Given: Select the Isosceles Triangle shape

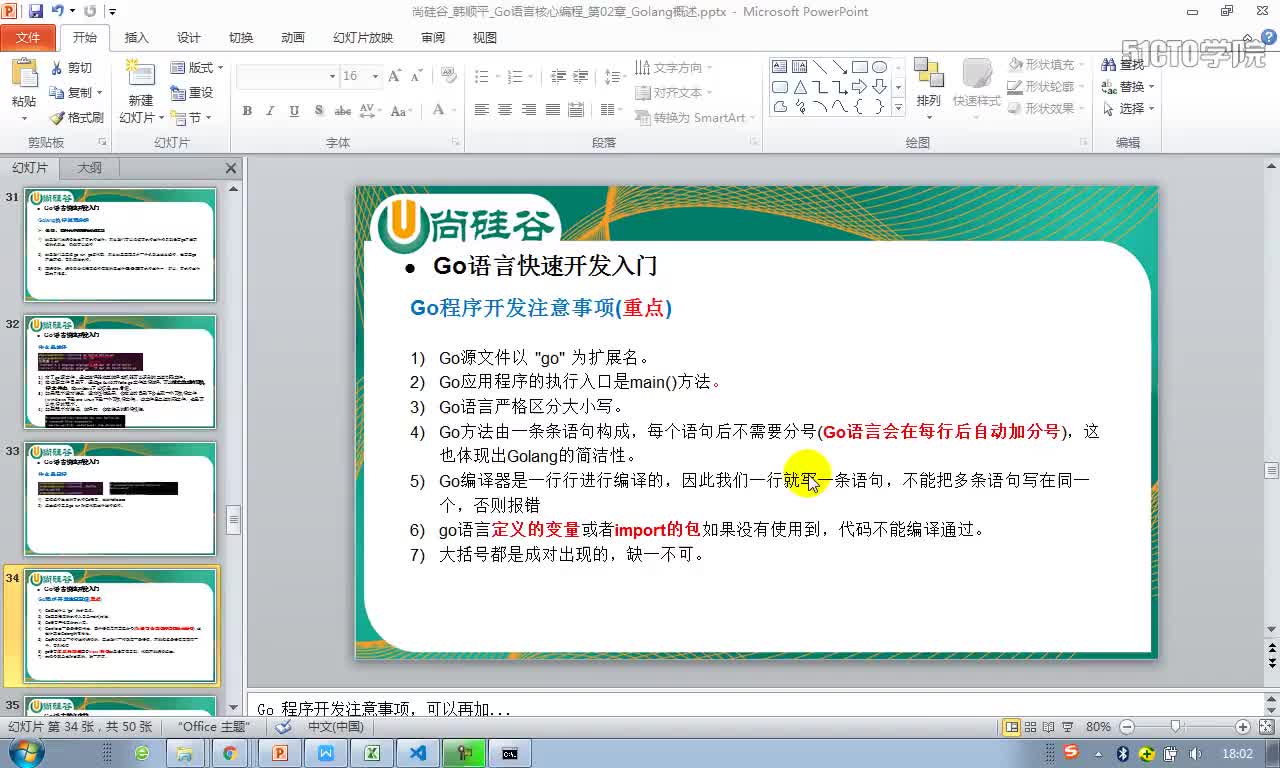Looking at the screenshot, I should click(800, 87).
